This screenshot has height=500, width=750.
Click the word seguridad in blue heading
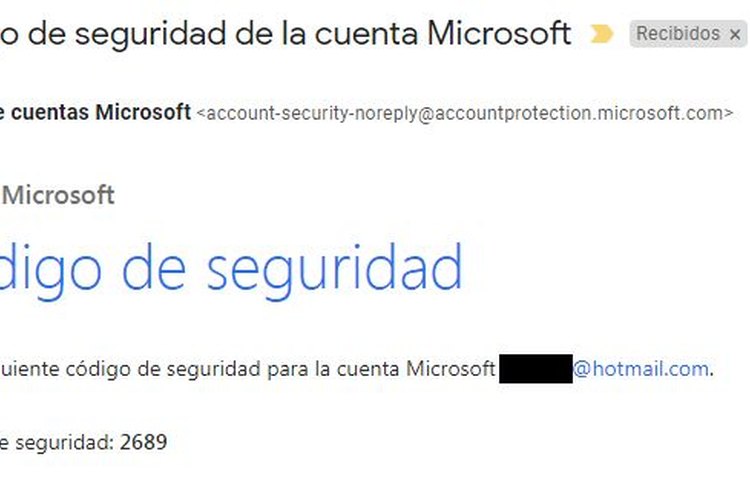point(334,270)
